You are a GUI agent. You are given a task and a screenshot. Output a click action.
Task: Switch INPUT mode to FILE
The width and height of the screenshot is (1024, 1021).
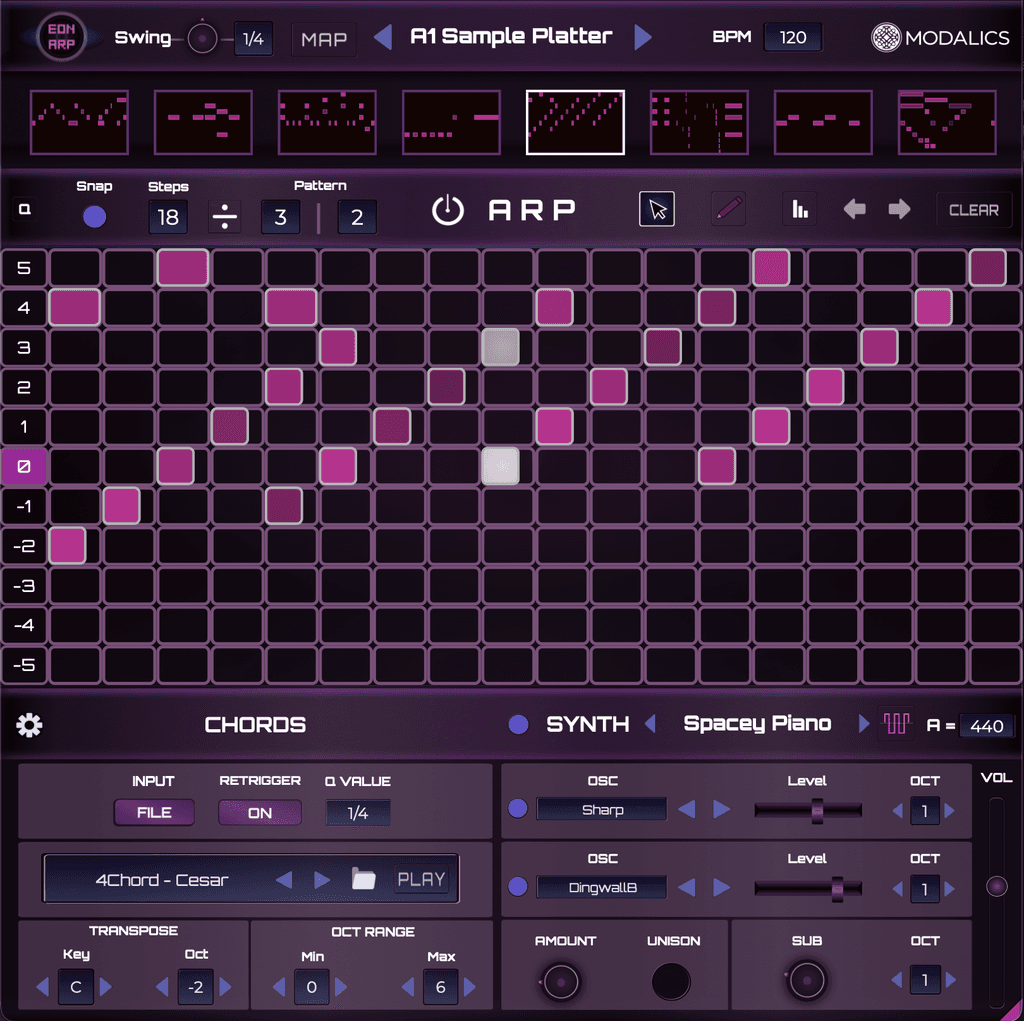(x=153, y=813)
